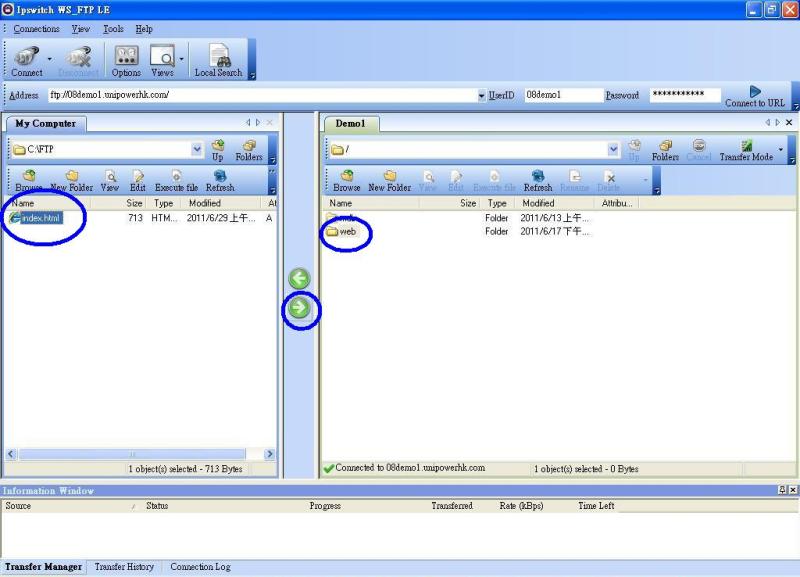800x577 pixels.
Task: Sort remote files by Attribu.. column
Action: 617,203
